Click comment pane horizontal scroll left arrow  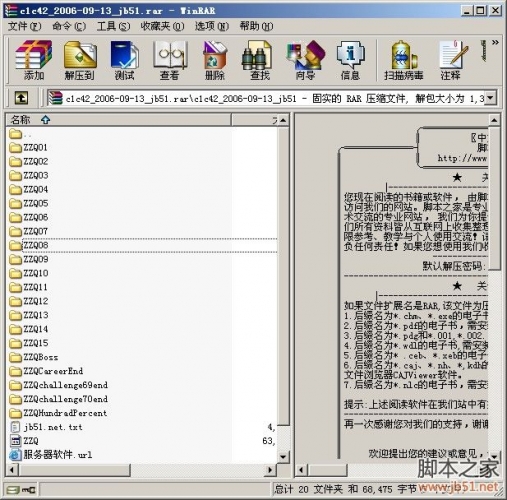[x=302, y=470]
